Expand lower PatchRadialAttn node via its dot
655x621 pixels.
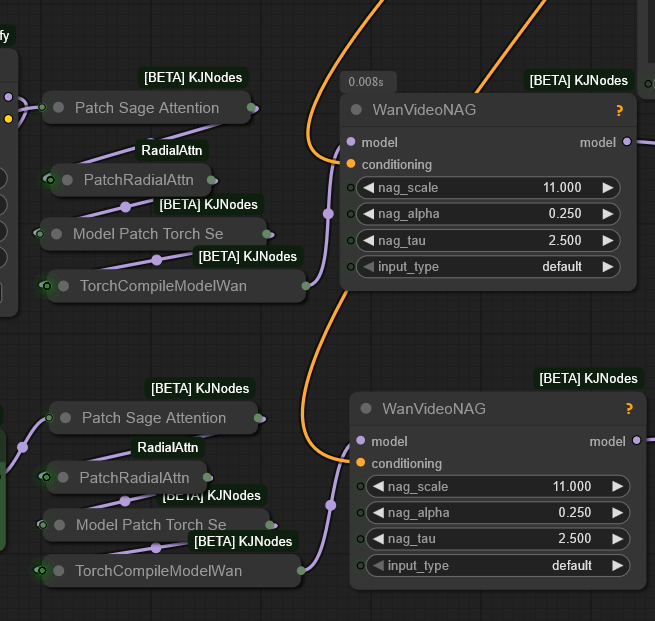click(63, 477)
